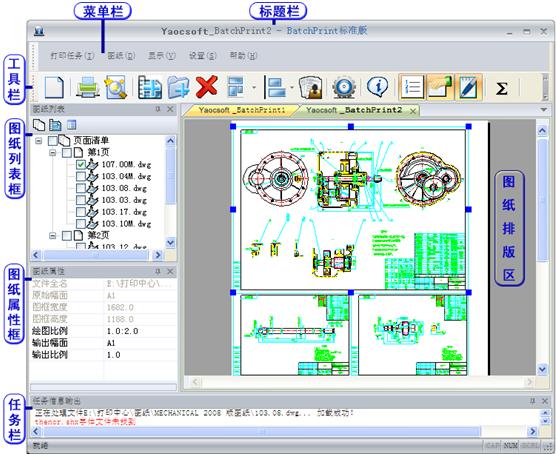The width and height of the screenshot is (556, 455).
Task: Pin the 任务信息输出 panel
Action: pos(532,401)
